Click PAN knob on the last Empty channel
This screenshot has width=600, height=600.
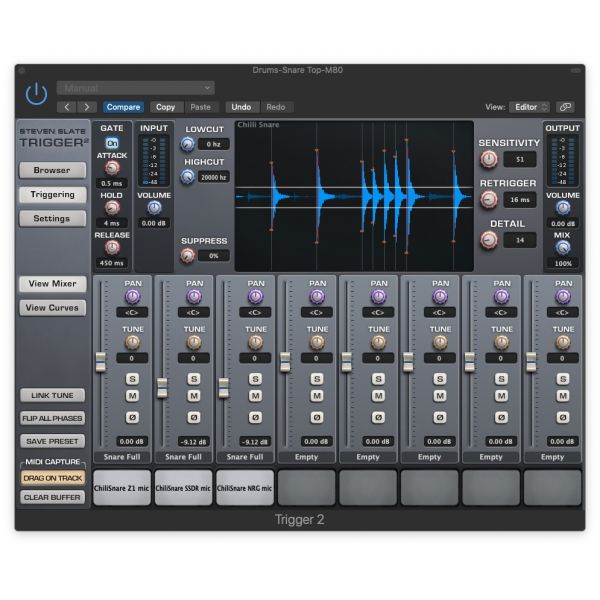coord(562,297)
